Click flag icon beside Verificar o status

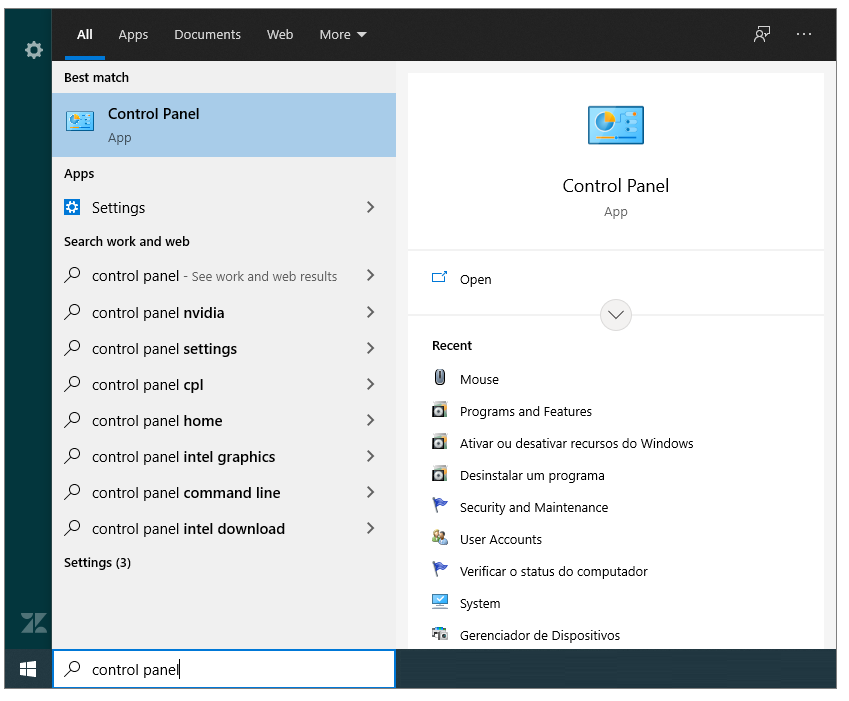pyautogui.click(x=440, y=569)
